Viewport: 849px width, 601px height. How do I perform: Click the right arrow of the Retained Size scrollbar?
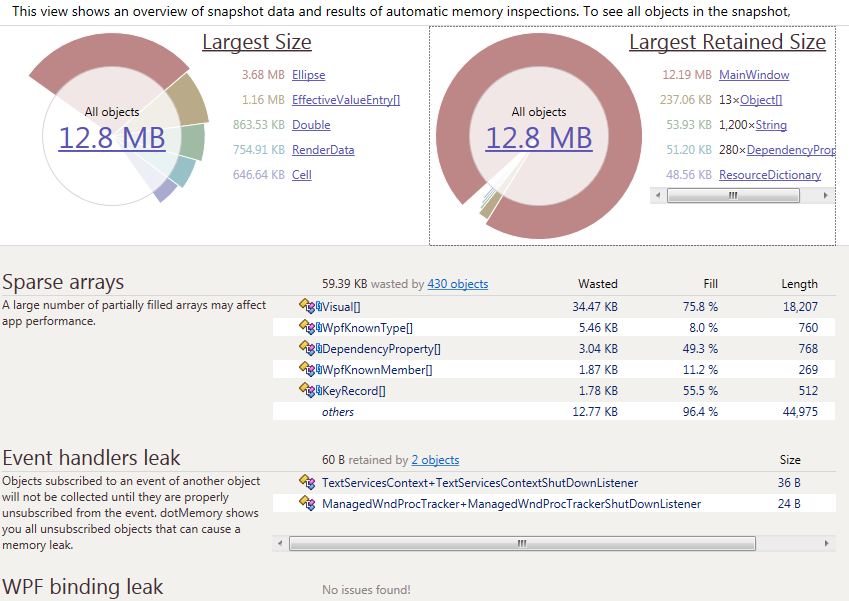click(826, 195)
